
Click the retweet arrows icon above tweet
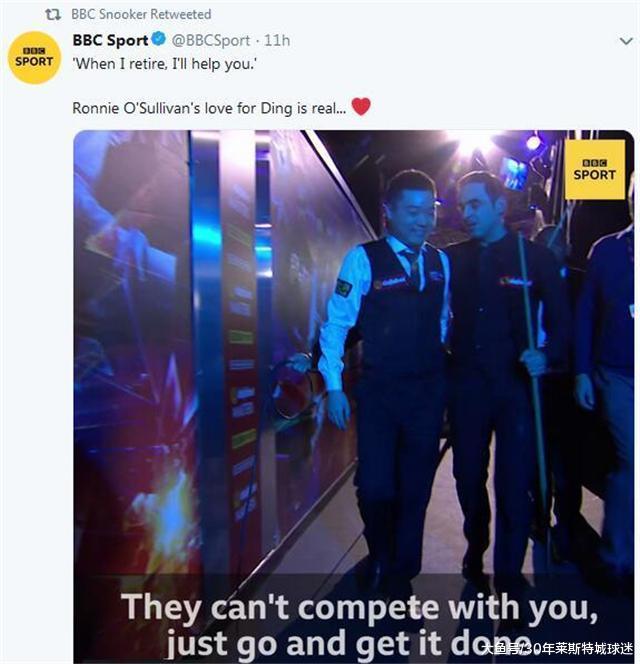click(x=53, y=15)
